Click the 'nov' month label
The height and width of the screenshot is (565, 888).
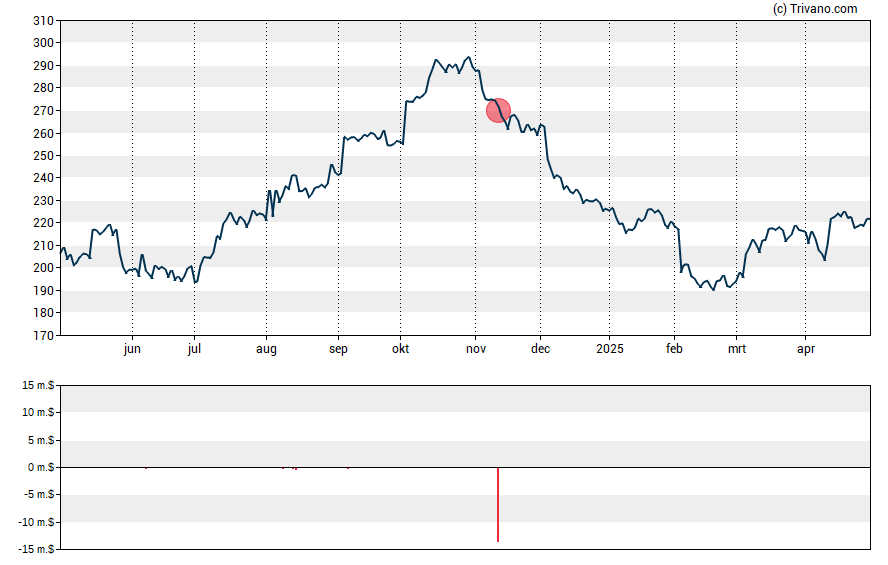(x=476, y=349)
